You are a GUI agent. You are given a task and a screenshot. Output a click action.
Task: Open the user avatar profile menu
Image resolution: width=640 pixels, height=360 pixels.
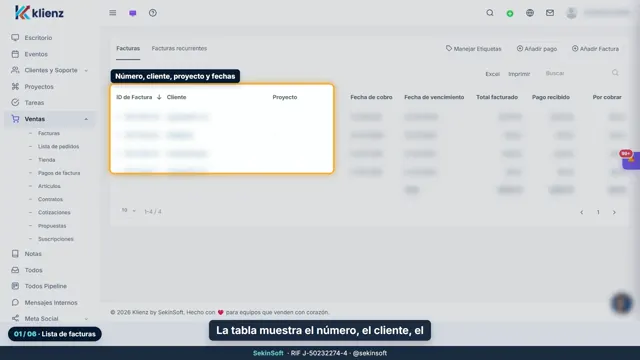click(x=571, y=13)
